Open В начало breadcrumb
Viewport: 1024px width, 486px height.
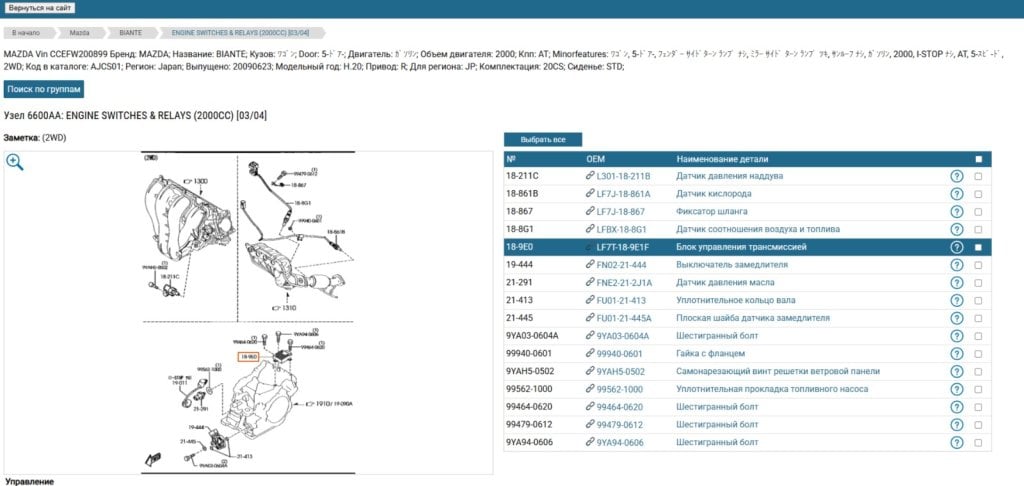[26, 33]
